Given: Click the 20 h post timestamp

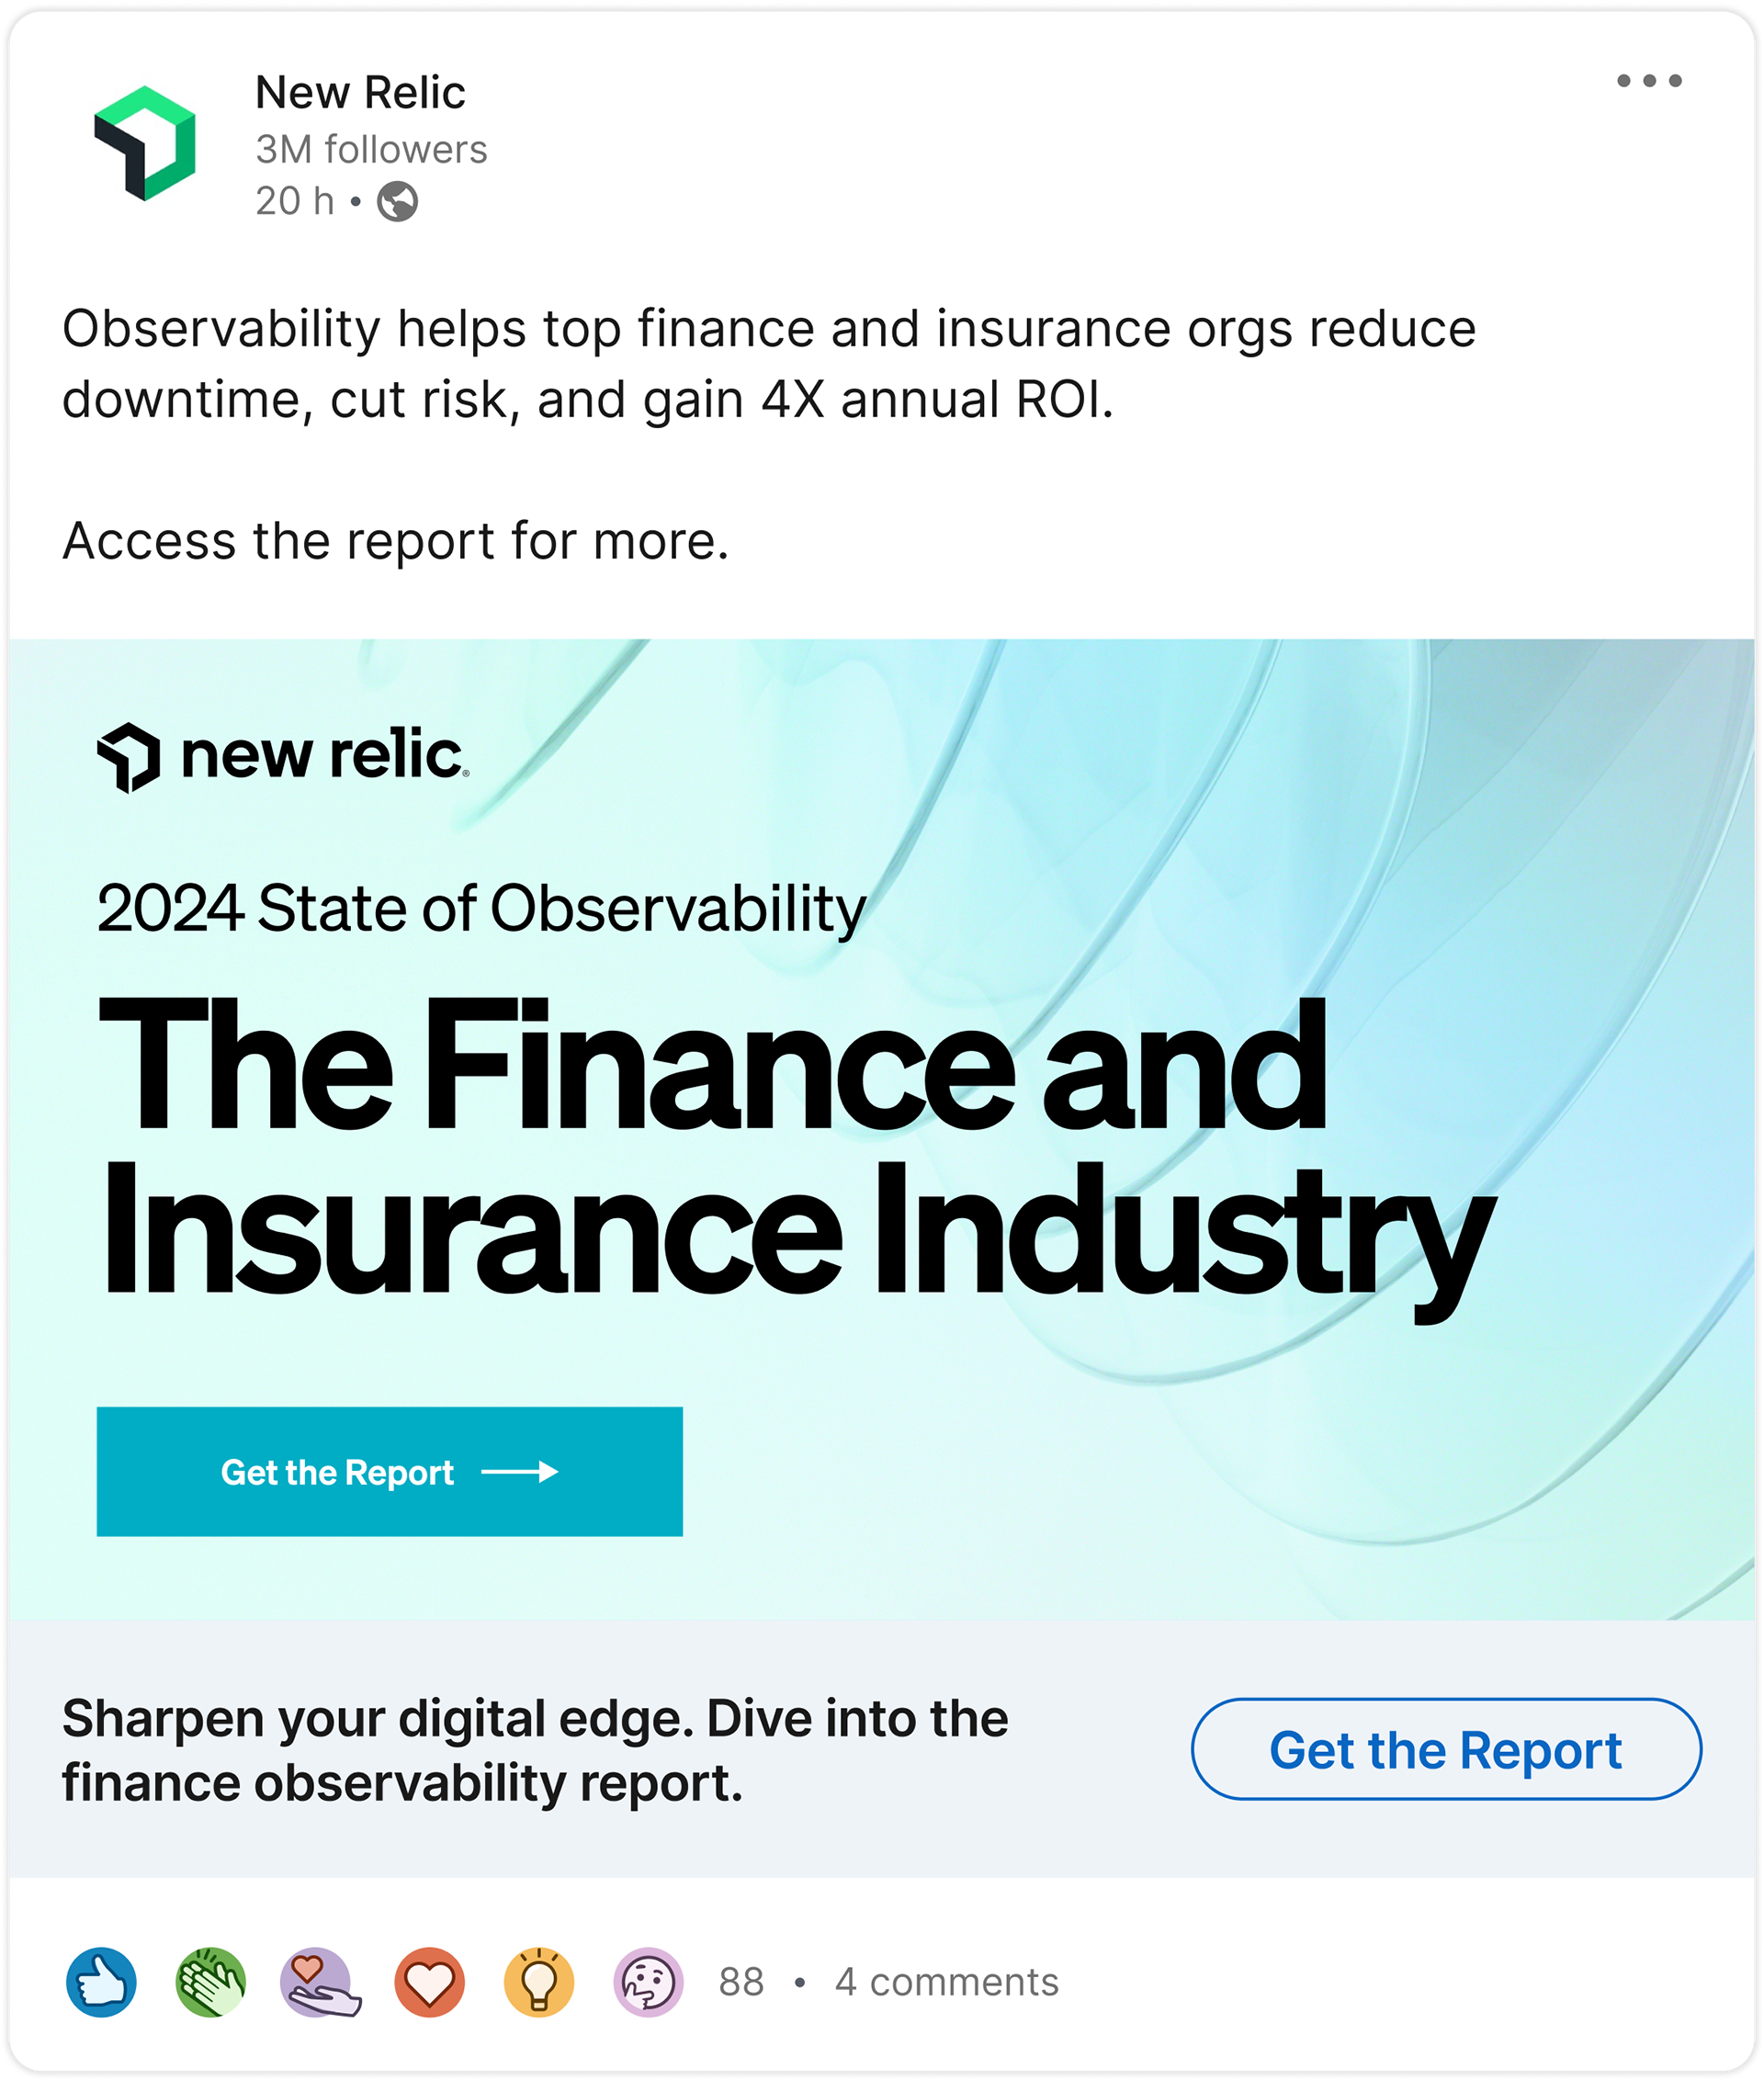Looking at the screenshot, I should (294, 202).
